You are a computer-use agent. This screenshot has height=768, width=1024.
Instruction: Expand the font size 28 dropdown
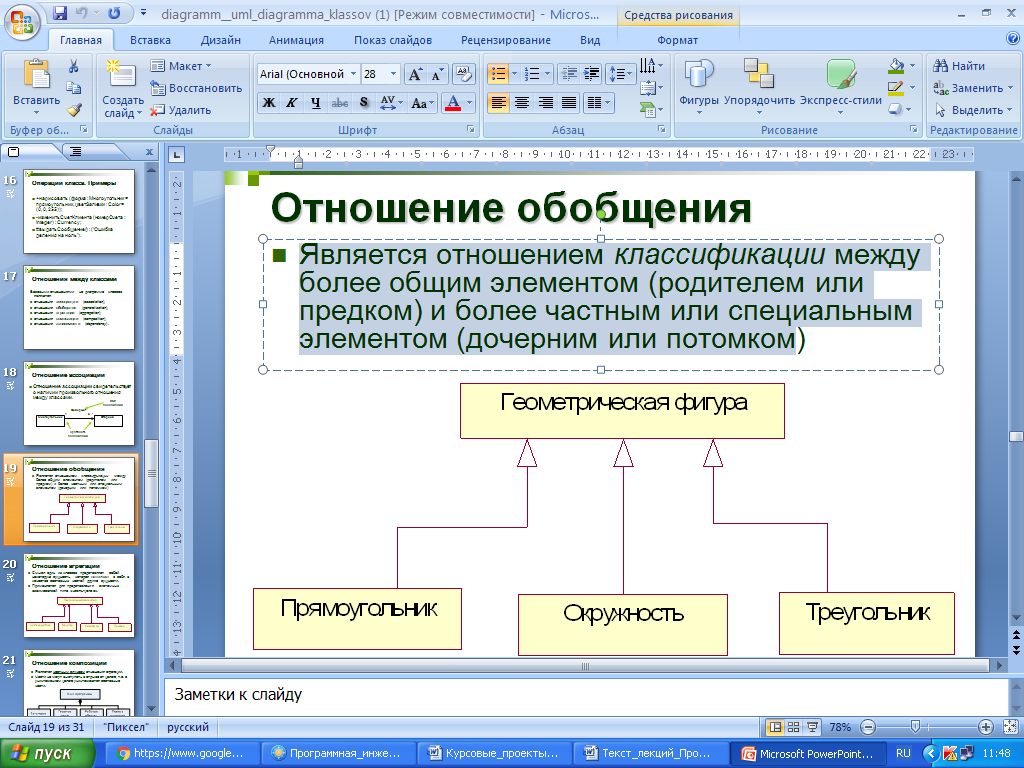click(x=393, y=74)
